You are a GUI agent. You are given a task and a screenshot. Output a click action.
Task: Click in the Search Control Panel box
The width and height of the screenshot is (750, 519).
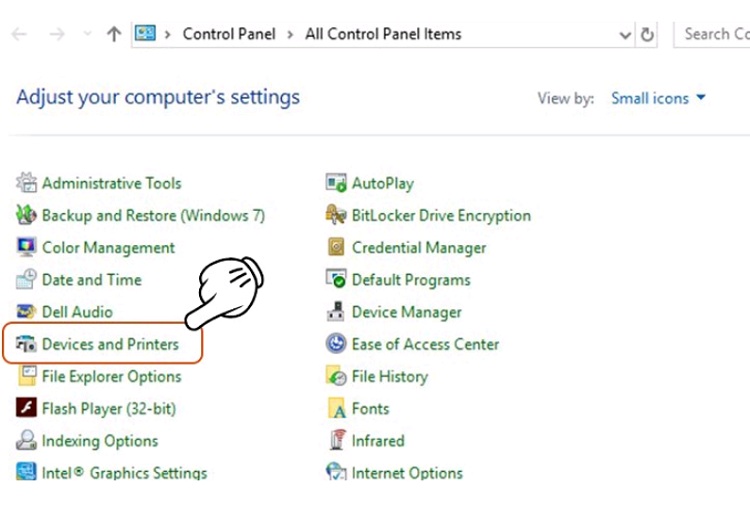pyautogui.click(x=712, y=34)
